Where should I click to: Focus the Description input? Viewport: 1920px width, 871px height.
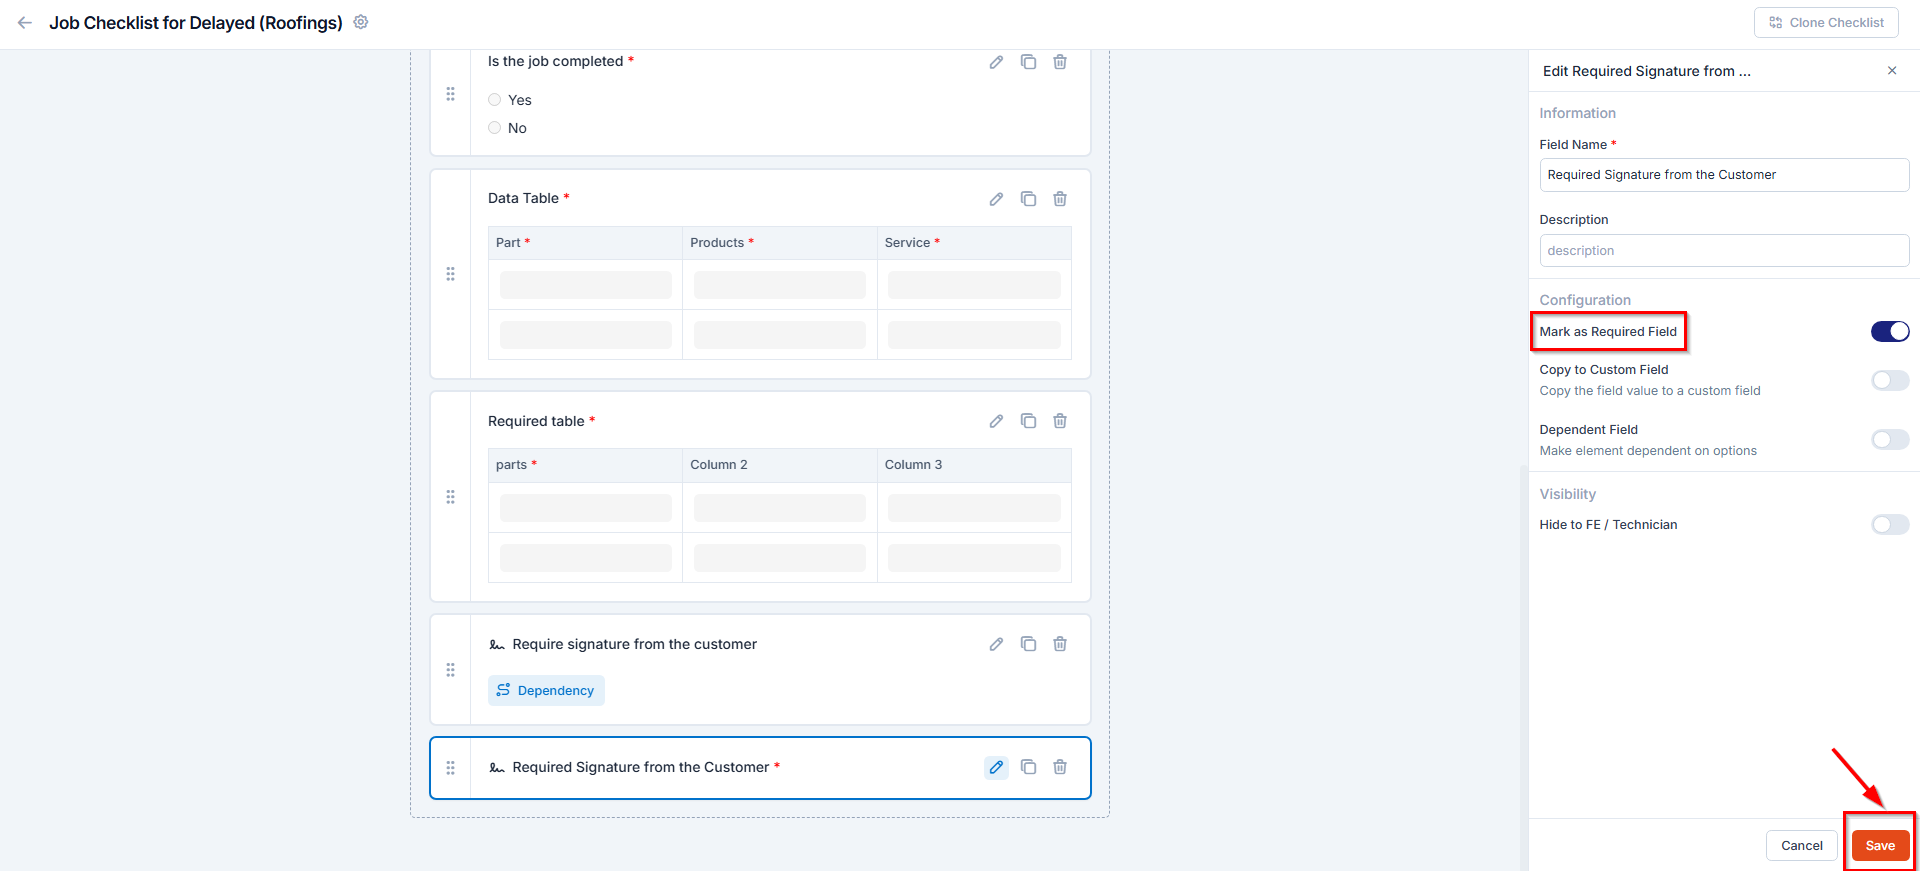[1724, 251]
